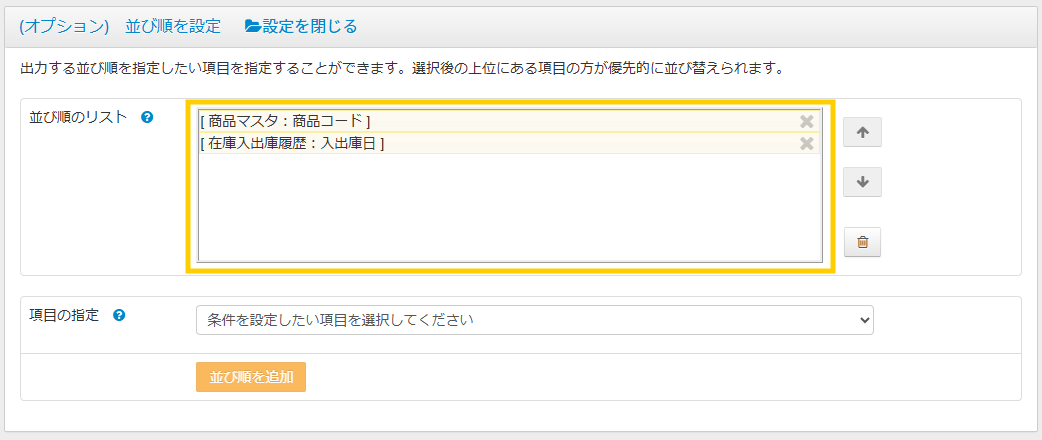Click the 並び順を設定 header title
Screen dimensions: 1042x440
pos(173,26)
